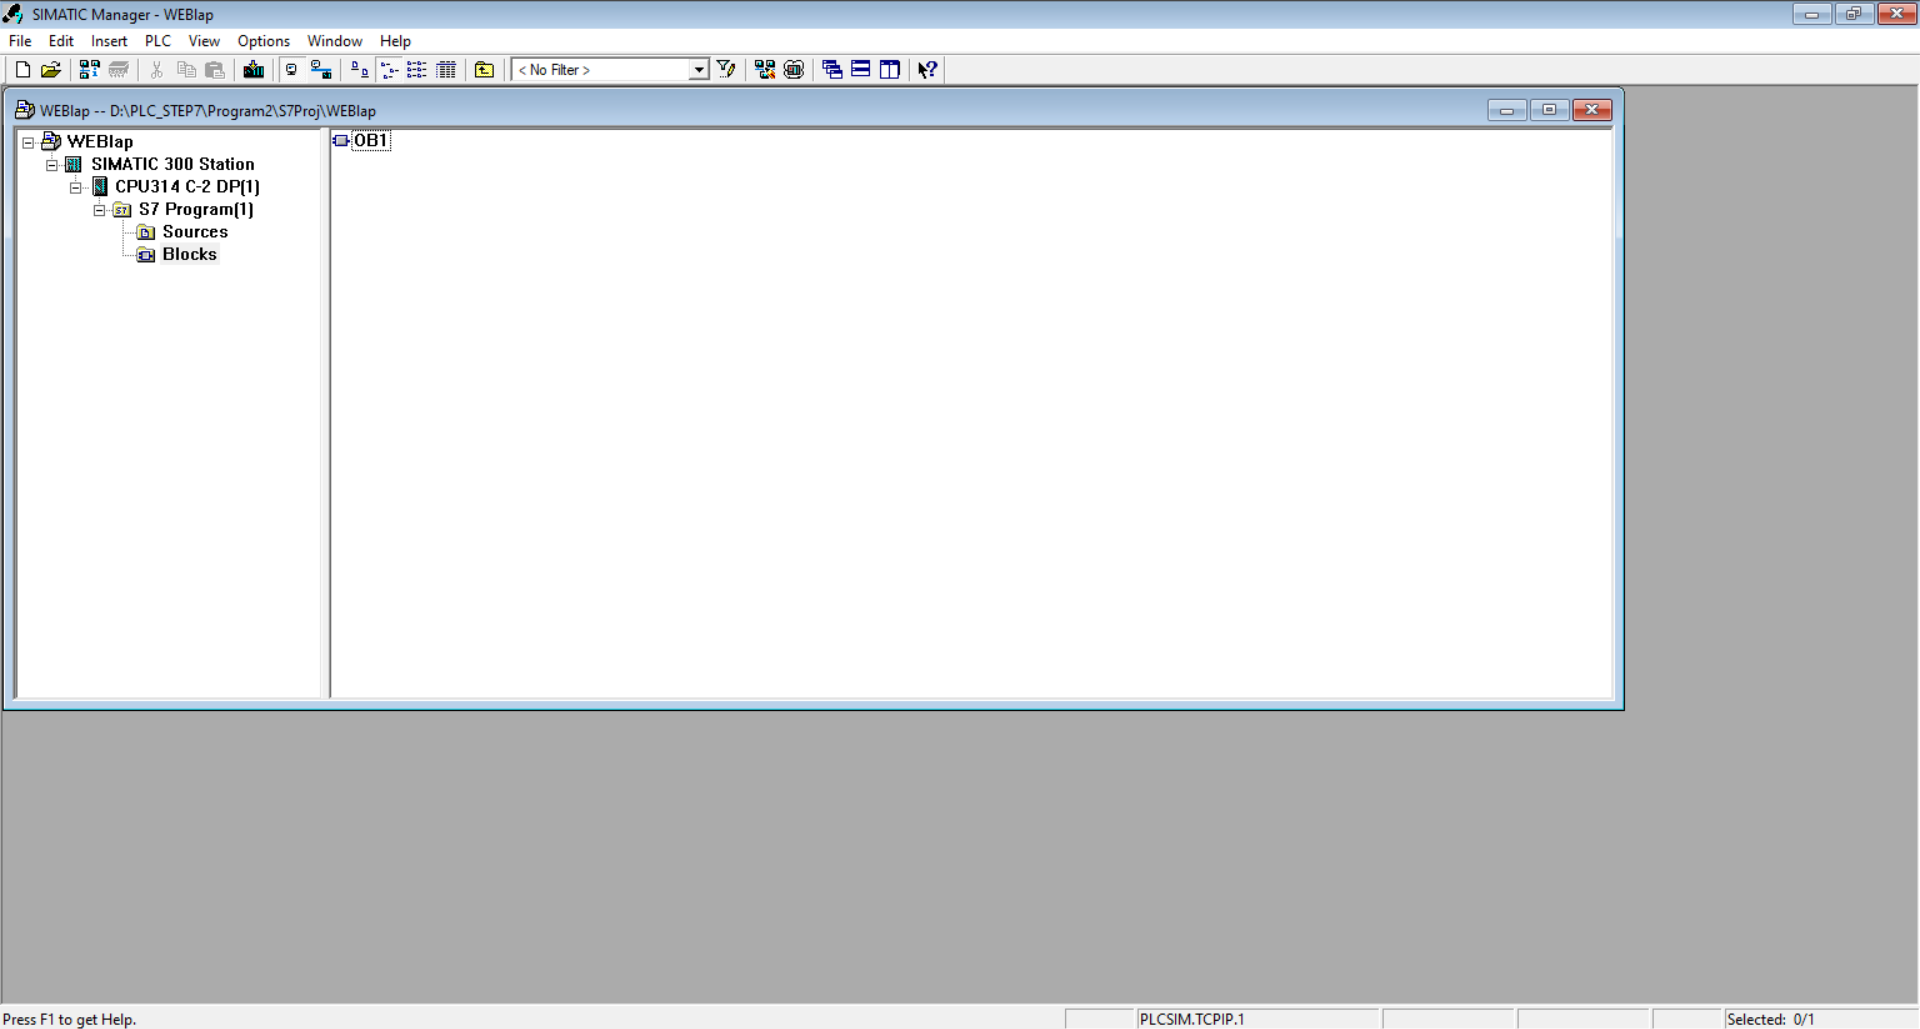Select WEBlap project in tree
This screenshot has width=1920, height=1029.
tap(99, 142)
